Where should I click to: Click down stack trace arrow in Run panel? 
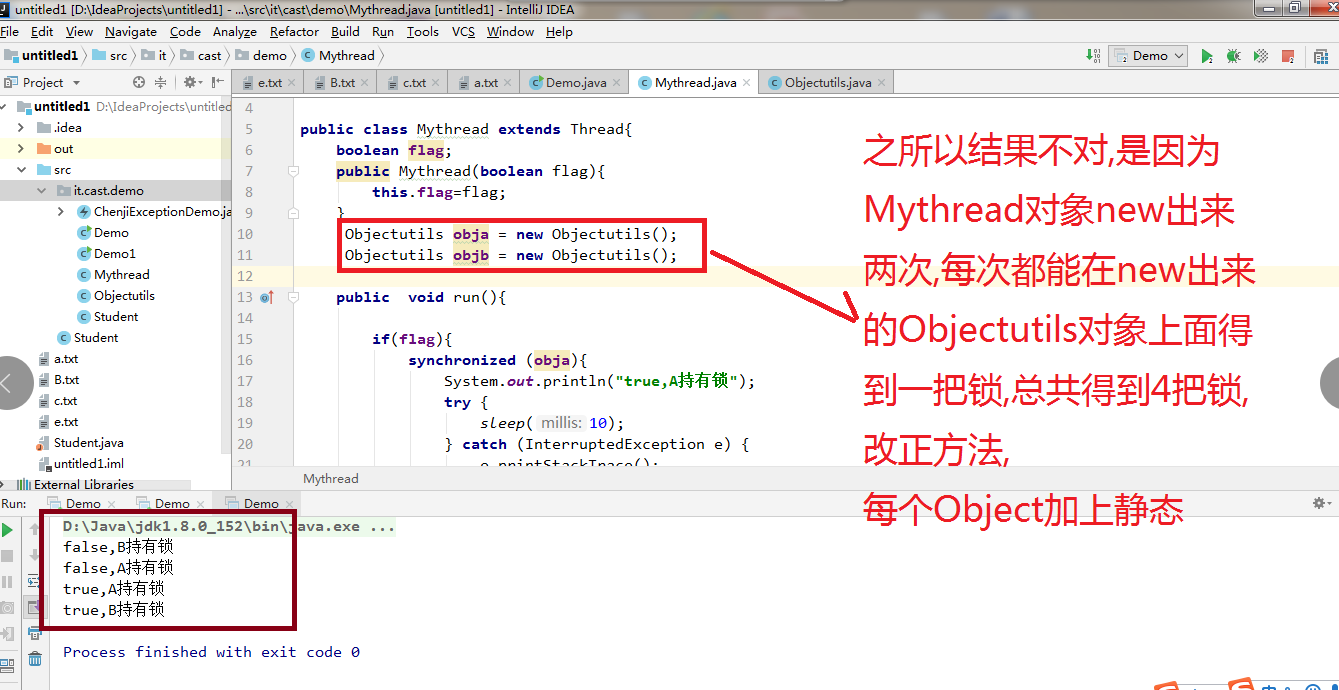(35, 556)
